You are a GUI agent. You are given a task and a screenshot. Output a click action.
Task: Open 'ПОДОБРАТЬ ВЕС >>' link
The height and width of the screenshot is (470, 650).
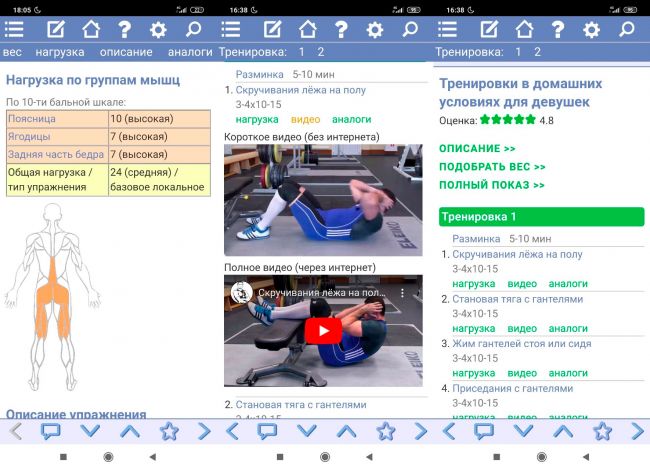pos(492,167)
